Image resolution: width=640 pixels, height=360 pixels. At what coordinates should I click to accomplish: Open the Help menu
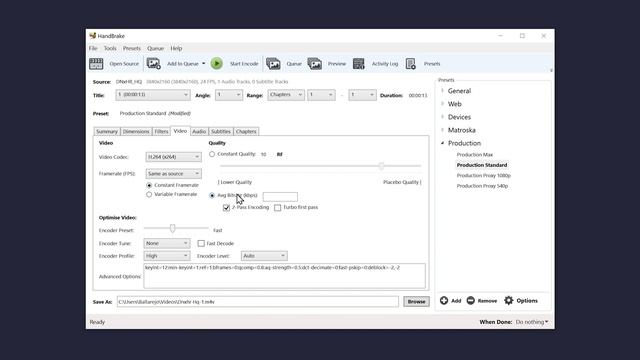(176, 48)
